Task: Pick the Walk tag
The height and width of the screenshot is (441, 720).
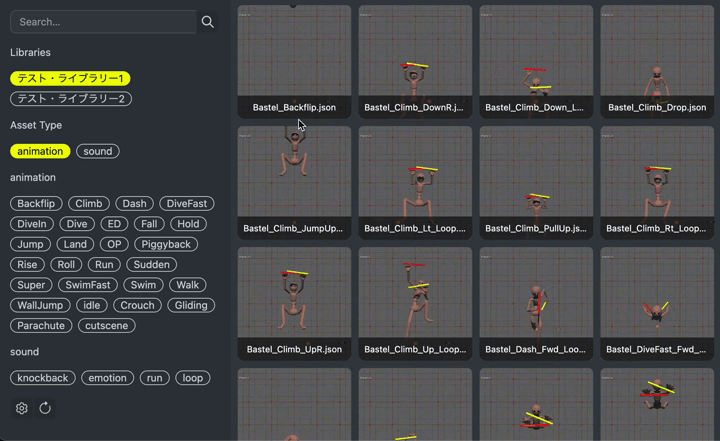Action: click(x=187, y=285)
